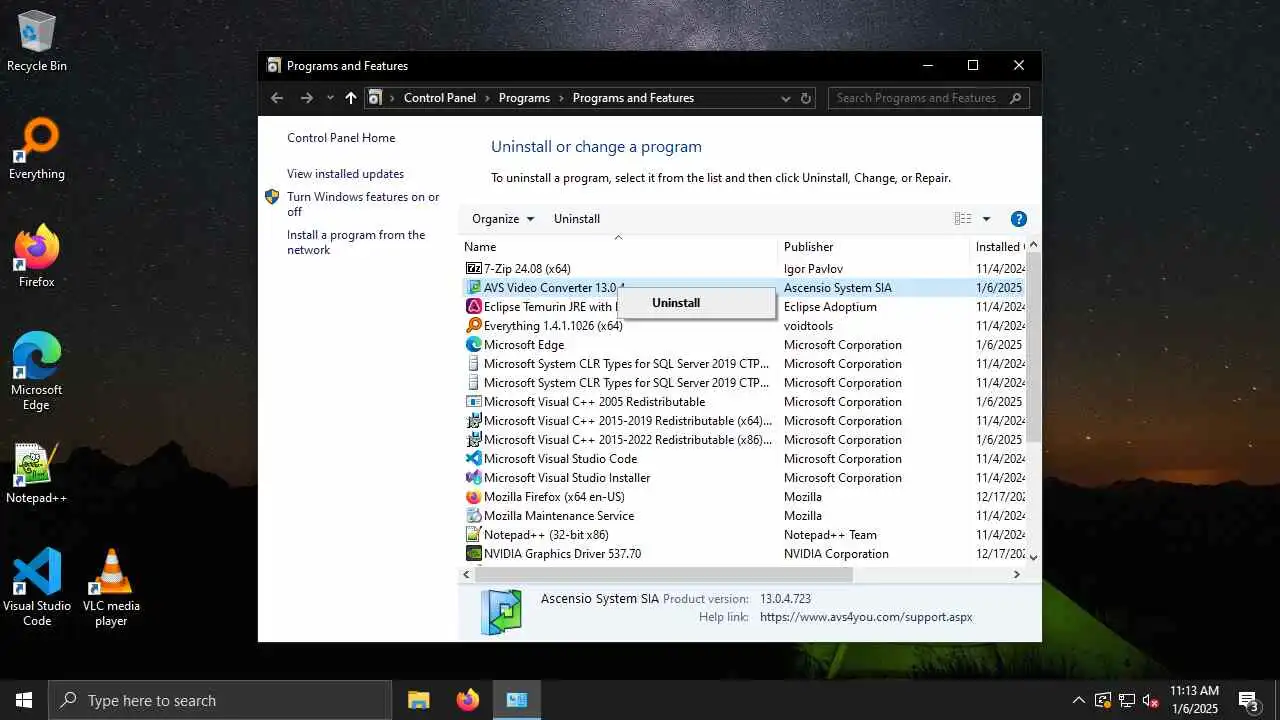Refresh the Programs and Features view
1280x720 pixels.
coord(806,98)
